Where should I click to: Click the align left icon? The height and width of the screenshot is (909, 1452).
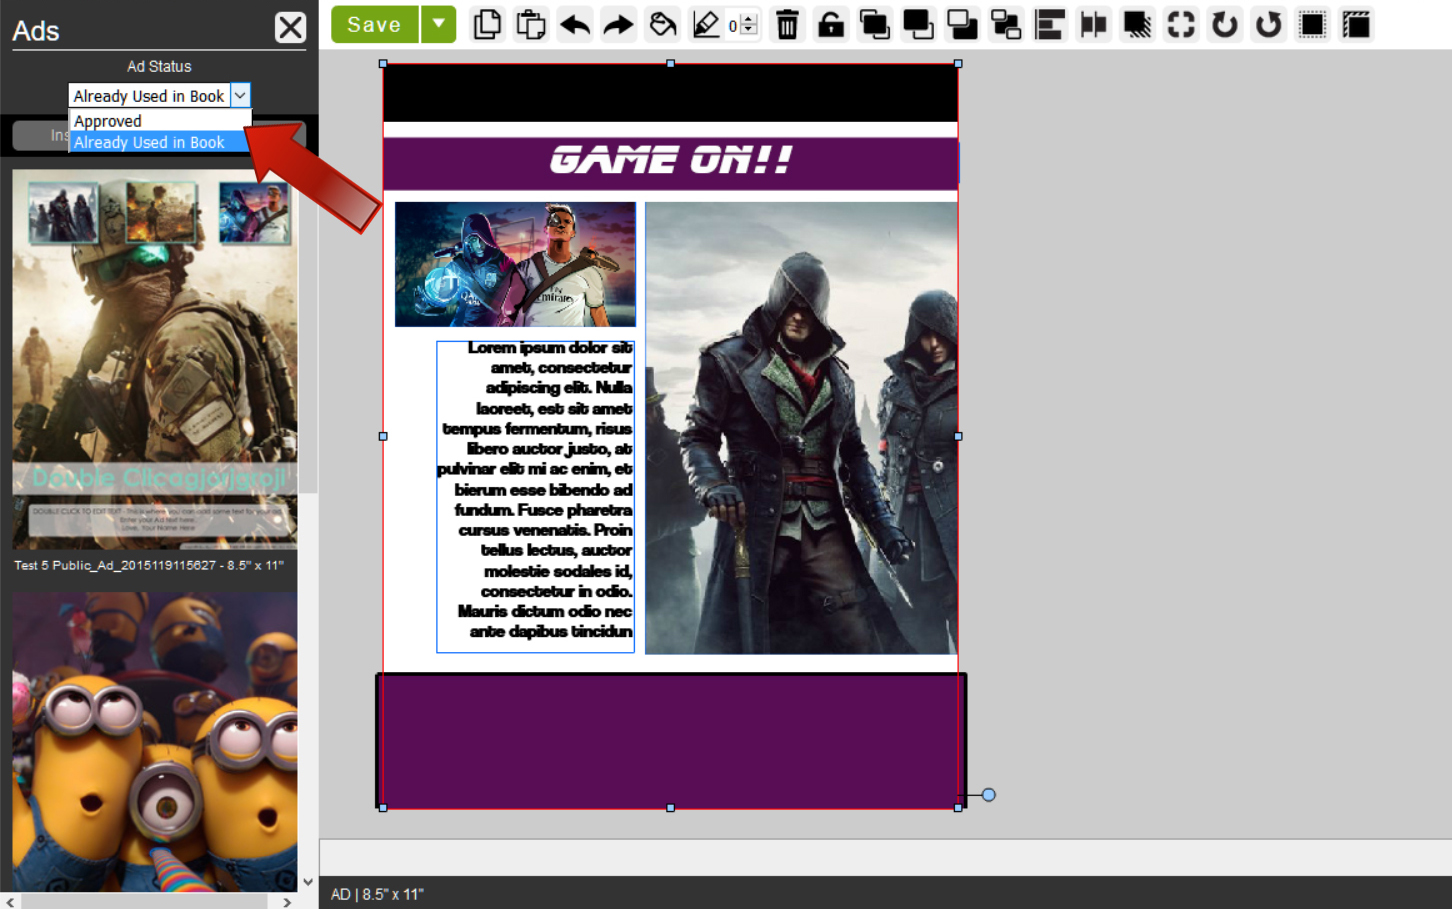1049,24
